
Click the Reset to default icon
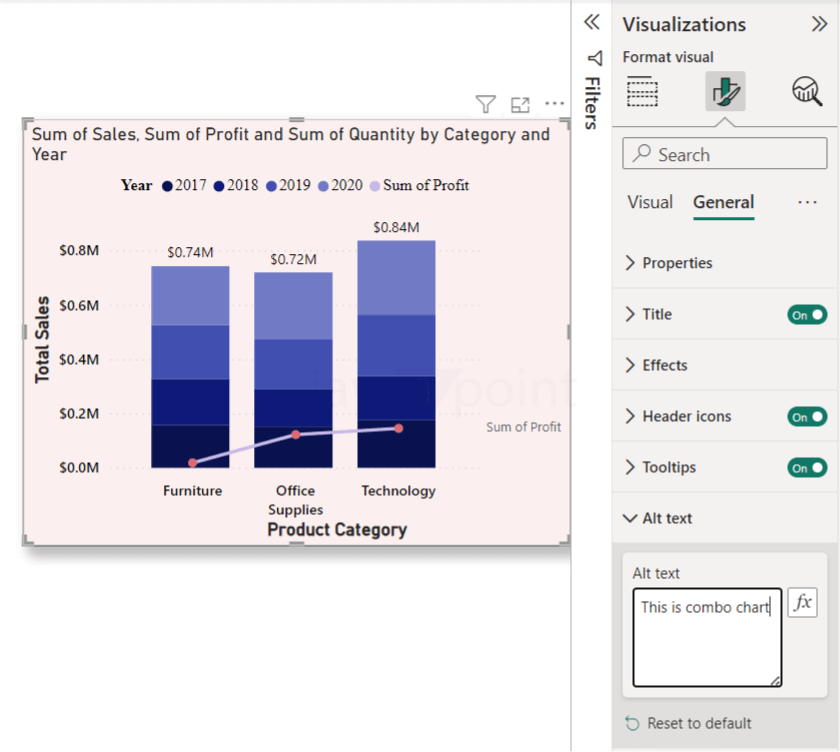pyautogui.click(x=632, y=724)
